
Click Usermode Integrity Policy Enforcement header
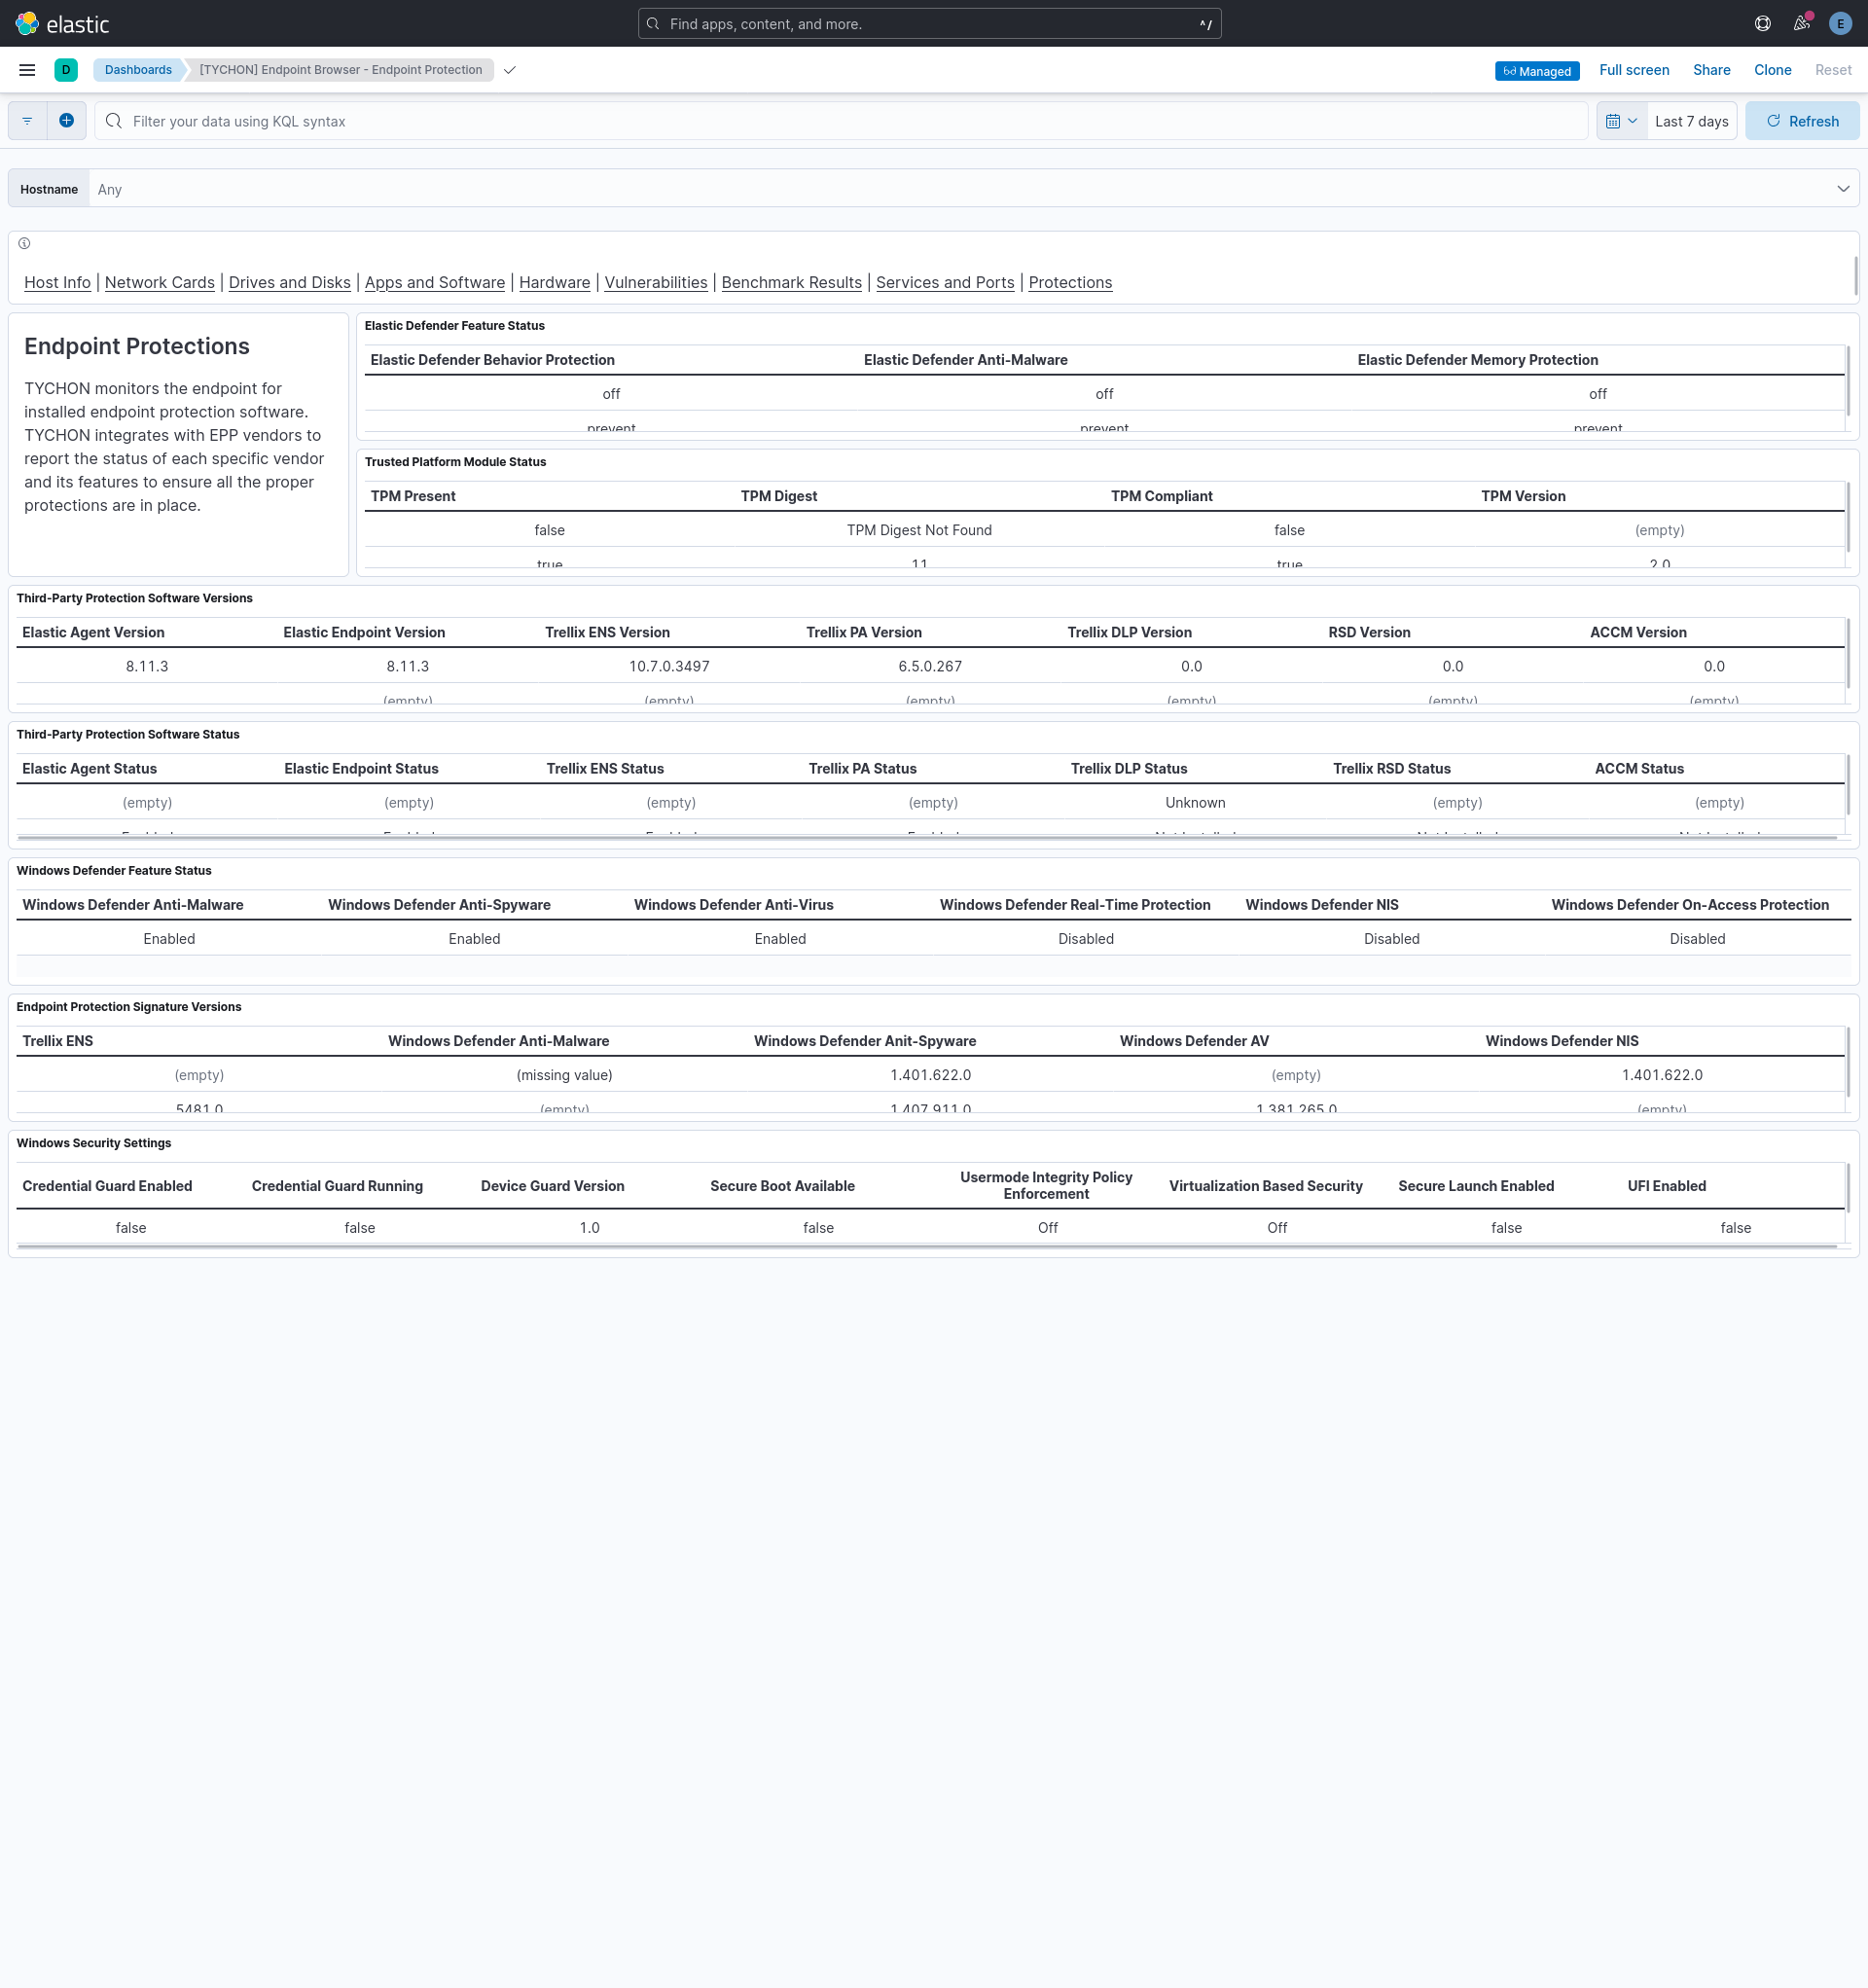click(1046, 1186)
